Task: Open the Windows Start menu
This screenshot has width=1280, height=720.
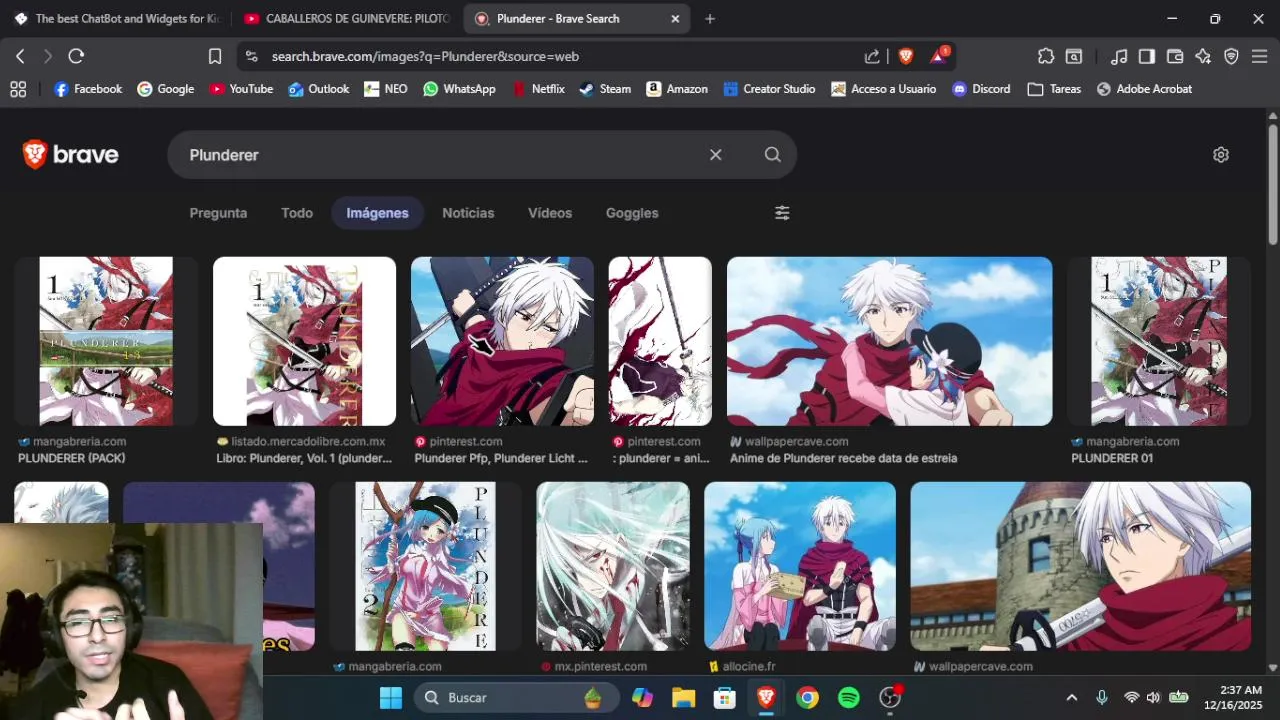Action: pos(390,698)
